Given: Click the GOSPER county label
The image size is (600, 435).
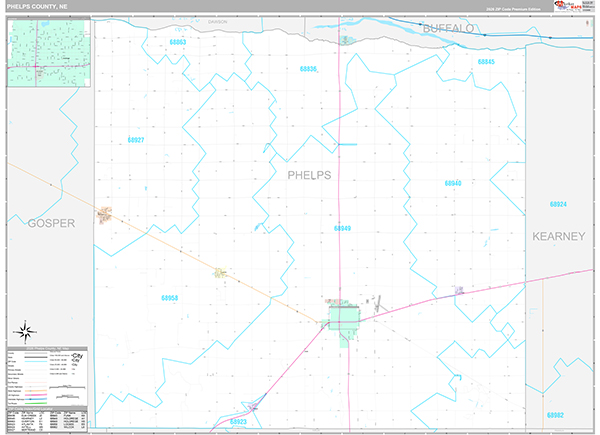Looking at the screenshot, I should 52,223.
